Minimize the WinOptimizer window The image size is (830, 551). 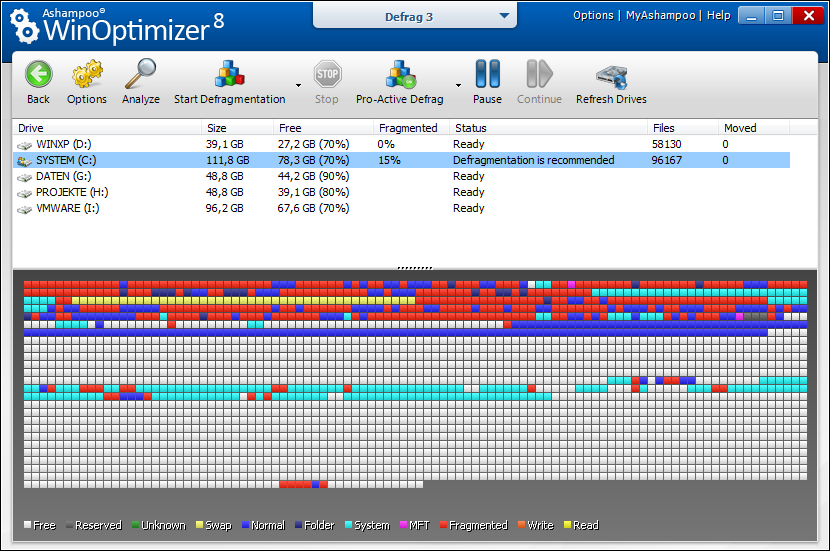[x=751, y=15]
